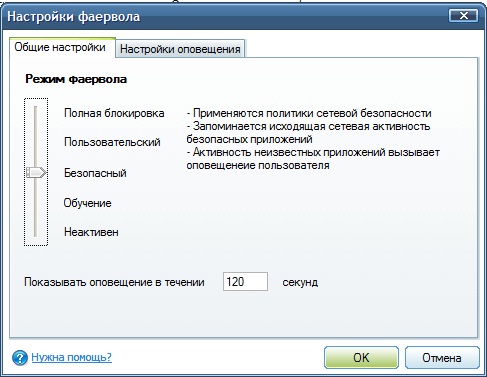Viewport: 487px width, 377px height.
Task: Click the blue question mark help icon
Action: click(20, 358)
